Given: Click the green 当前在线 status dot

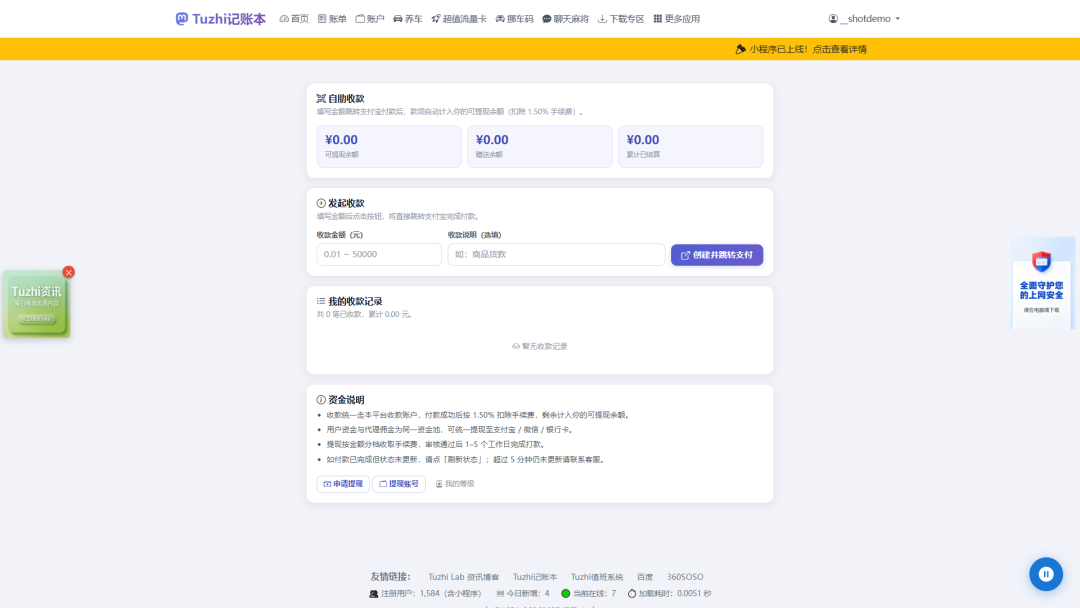Looking at the screenshot, I should click(565, 593).
